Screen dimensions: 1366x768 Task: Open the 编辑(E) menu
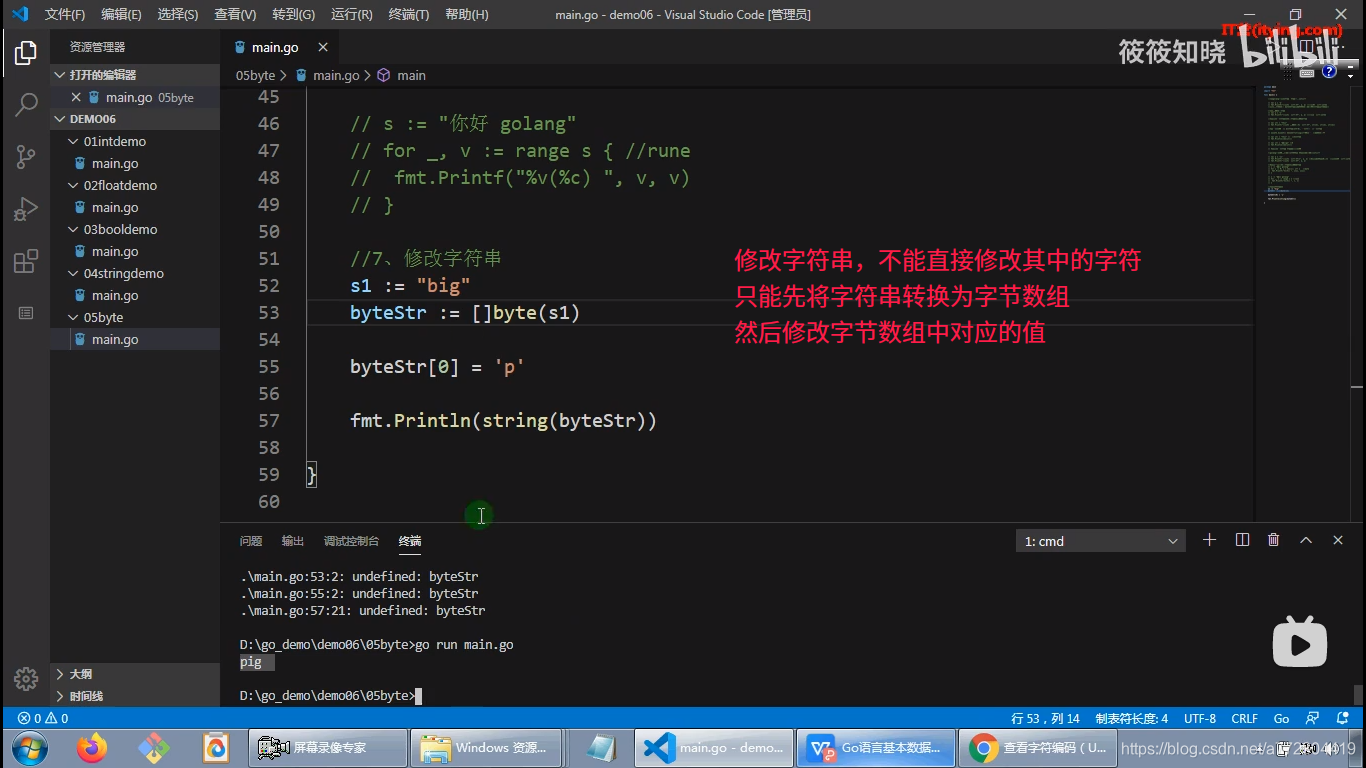pos(122,15)
